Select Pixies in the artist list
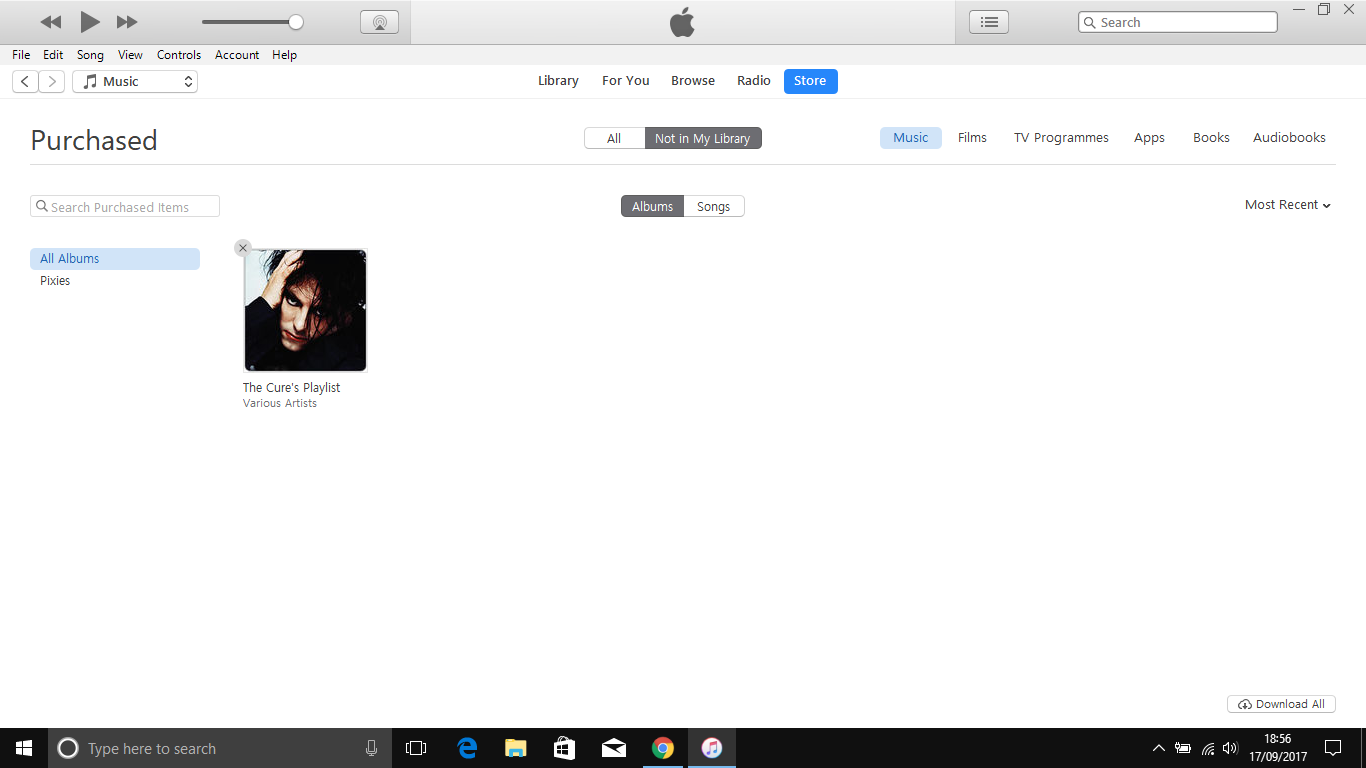This screenshot has width=1366, height=768. point(55,281)
